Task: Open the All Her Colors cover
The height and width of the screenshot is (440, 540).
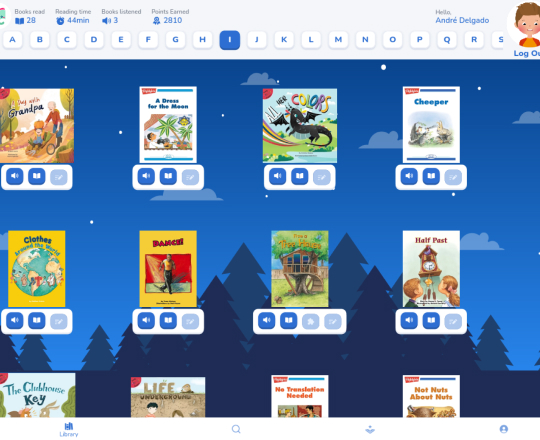Action: pyautogui.click(x=300, y=126)
